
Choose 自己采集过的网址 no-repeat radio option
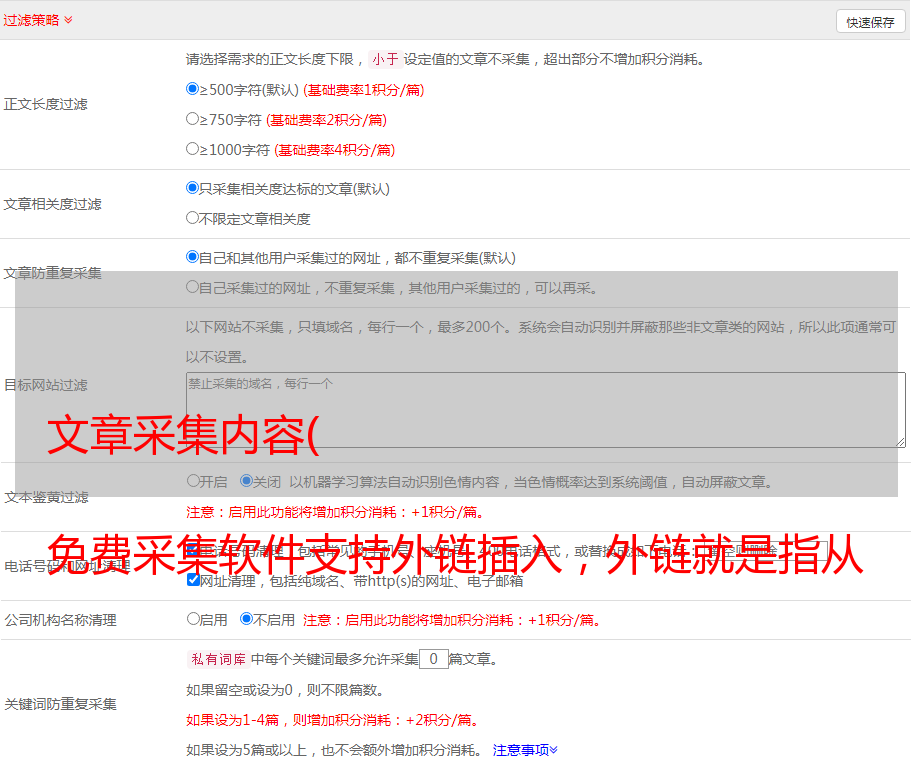coord(193,287)
